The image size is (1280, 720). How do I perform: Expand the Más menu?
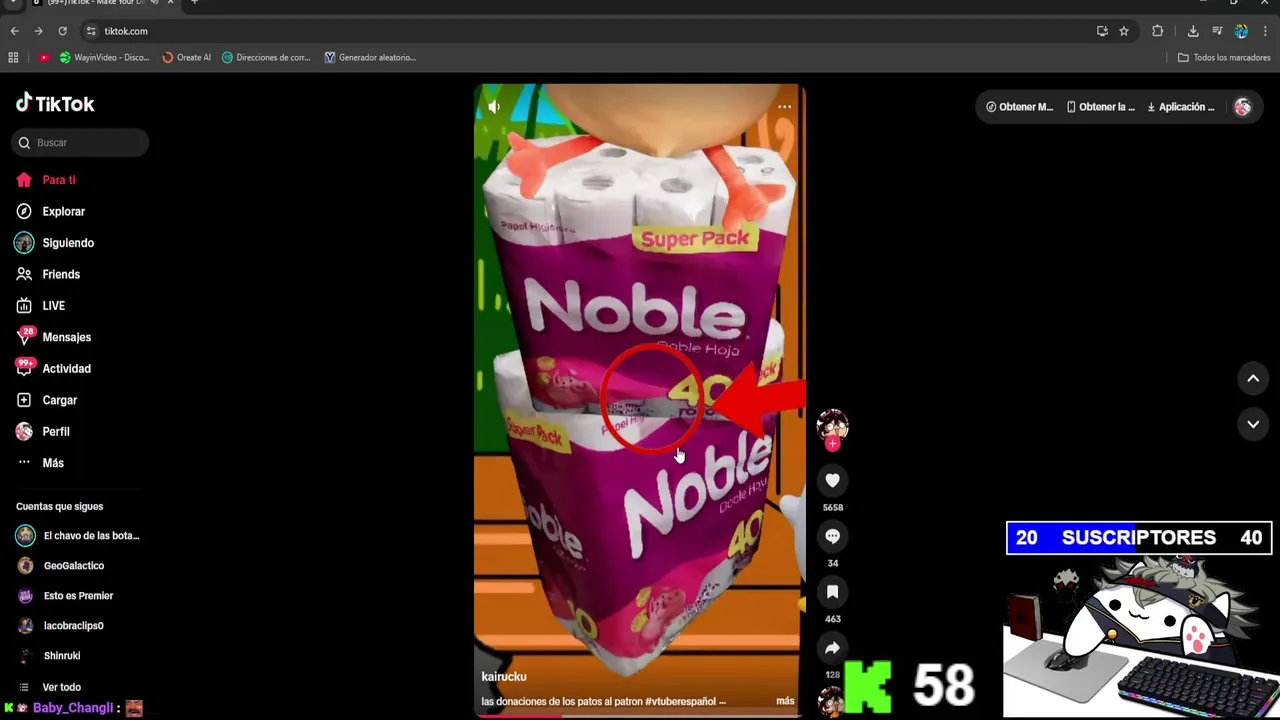pos(40,463)
